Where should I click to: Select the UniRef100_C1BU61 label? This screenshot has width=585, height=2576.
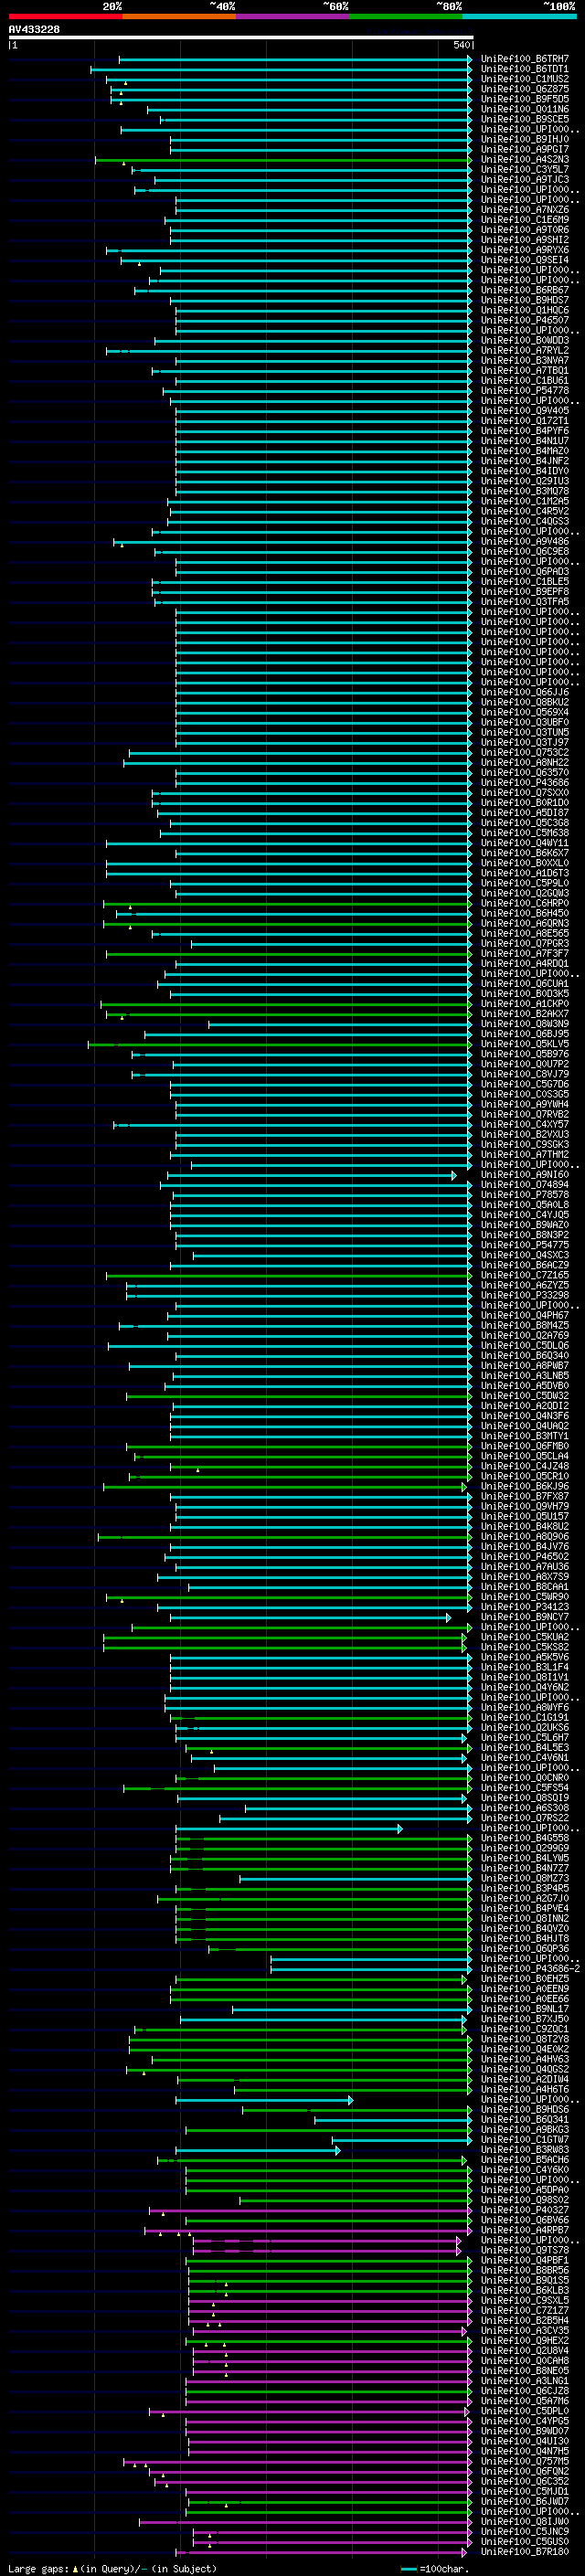pyautogui.click(x=524, y=380)
